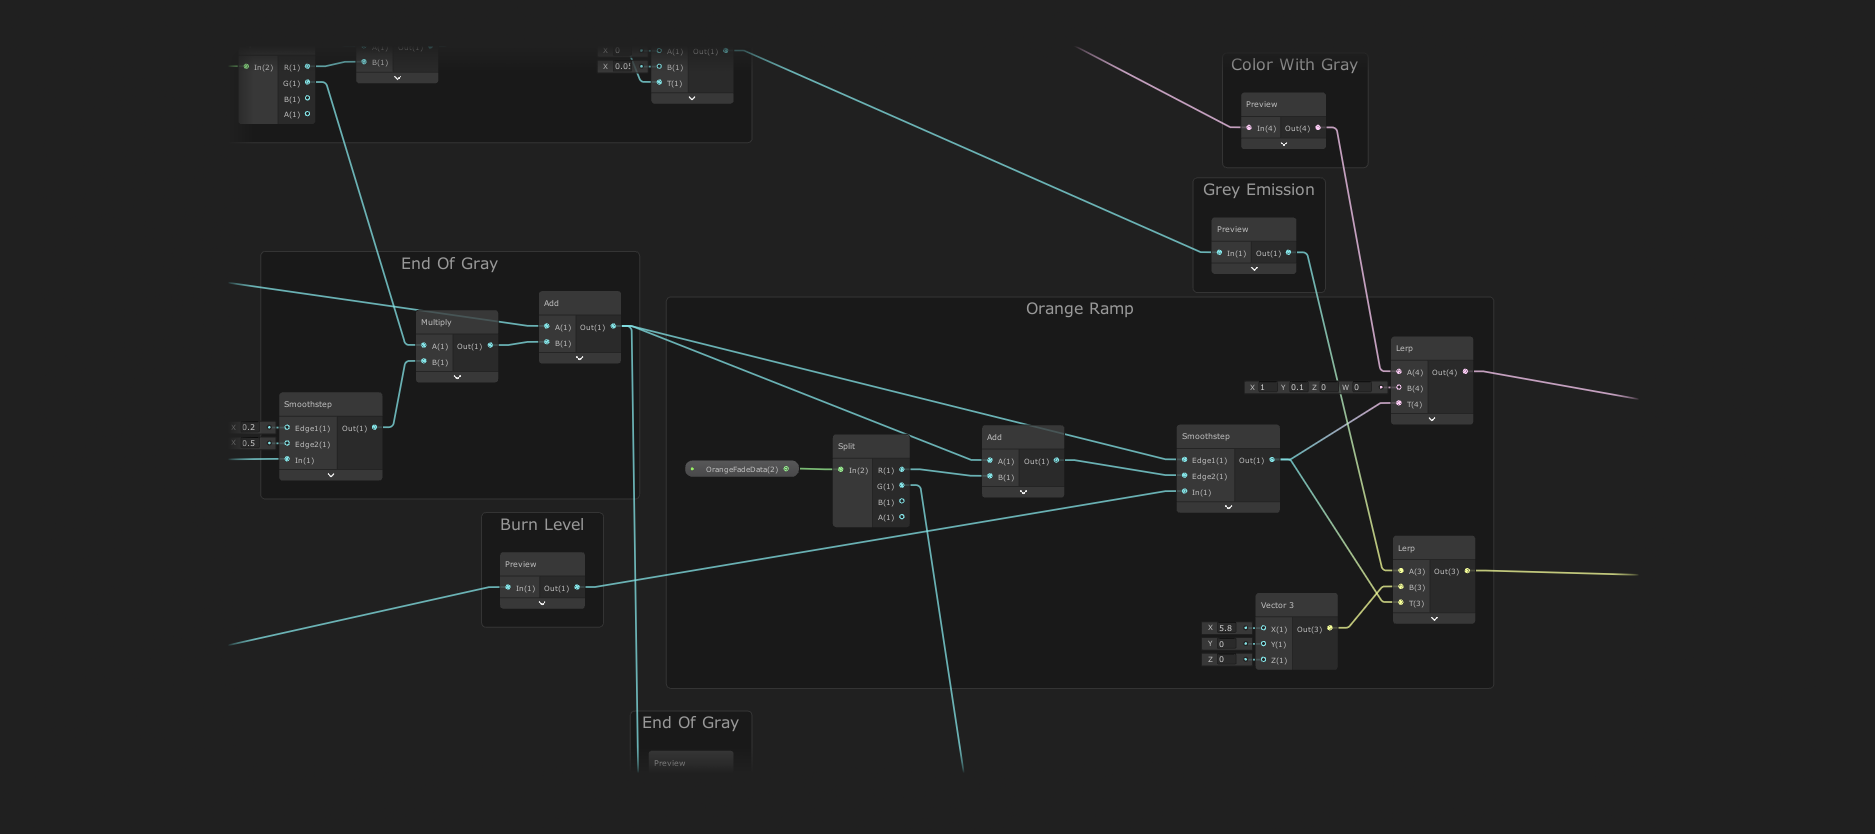Select the OrangeFadeData property node
The height and width of the screenshot is (834, 1875).
tap(740, 469)
